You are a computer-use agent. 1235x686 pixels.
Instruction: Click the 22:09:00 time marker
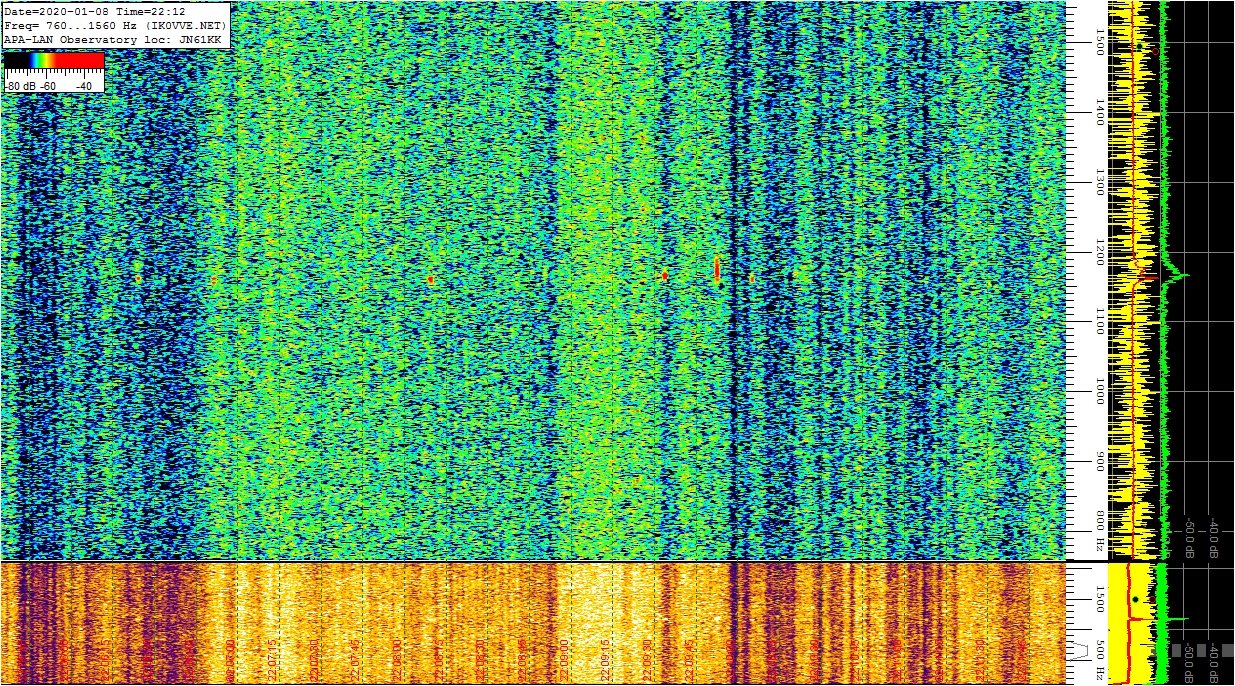565,660
